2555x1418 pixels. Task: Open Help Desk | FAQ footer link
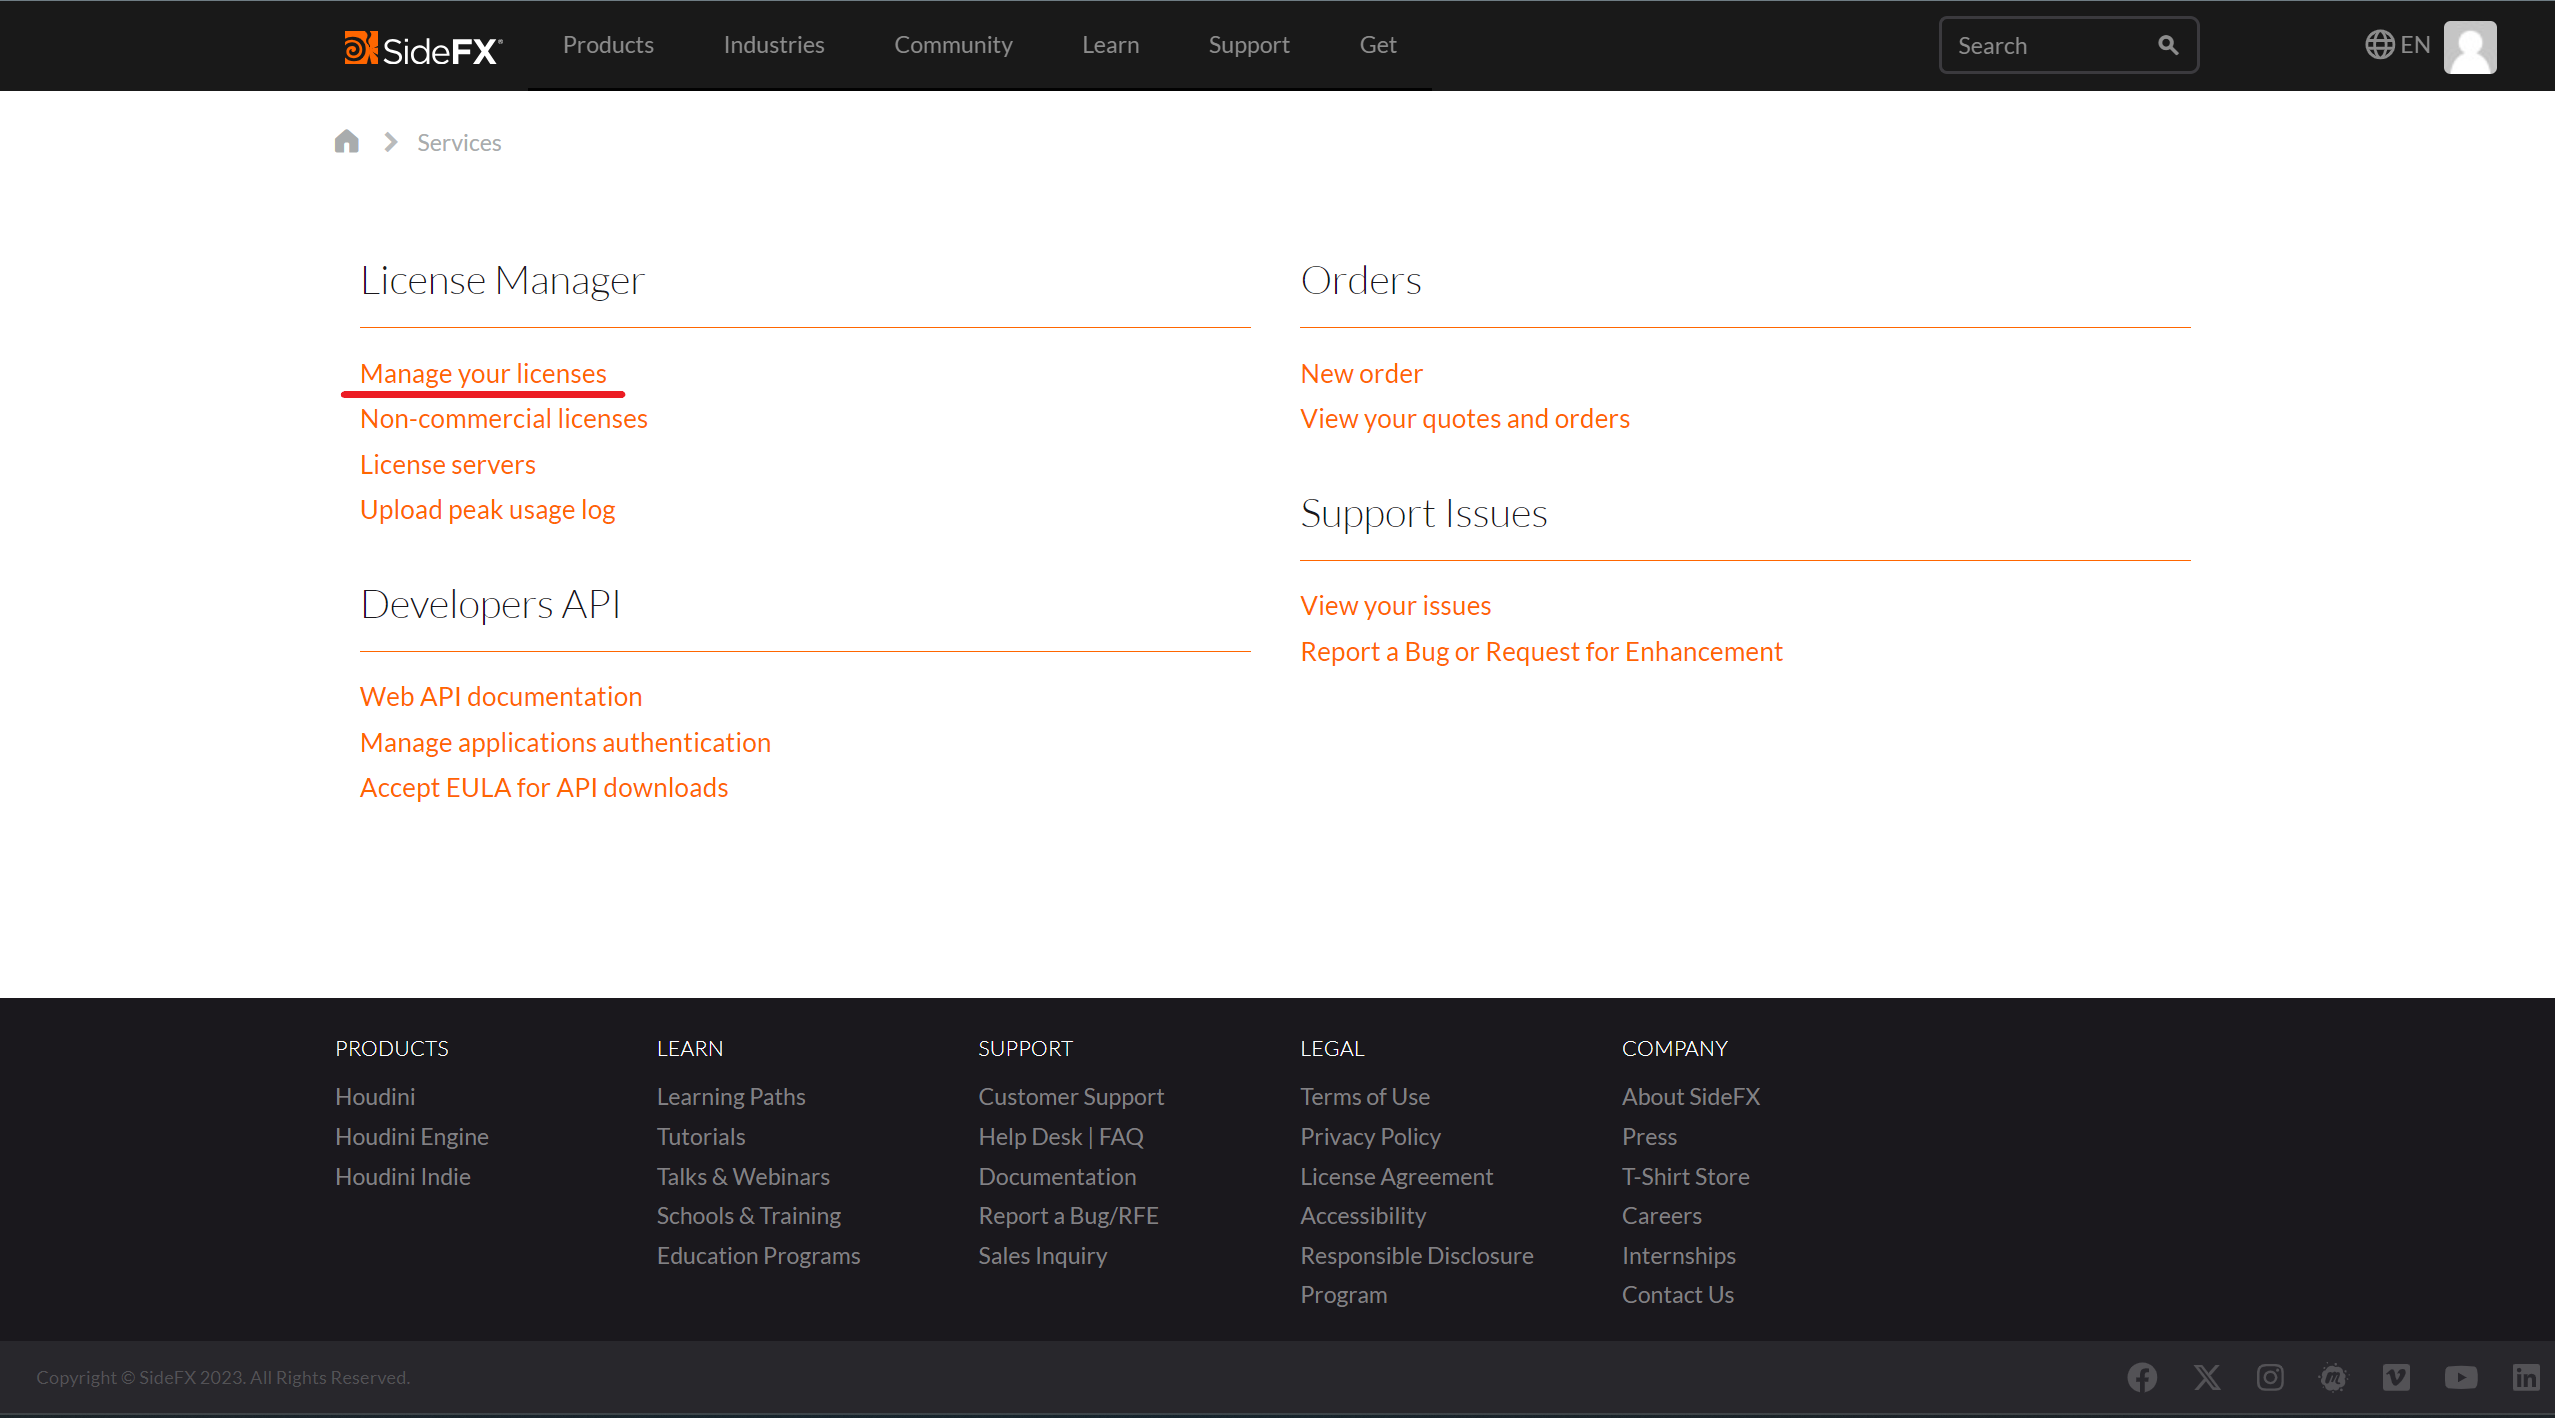(x=1061, y=1136)
